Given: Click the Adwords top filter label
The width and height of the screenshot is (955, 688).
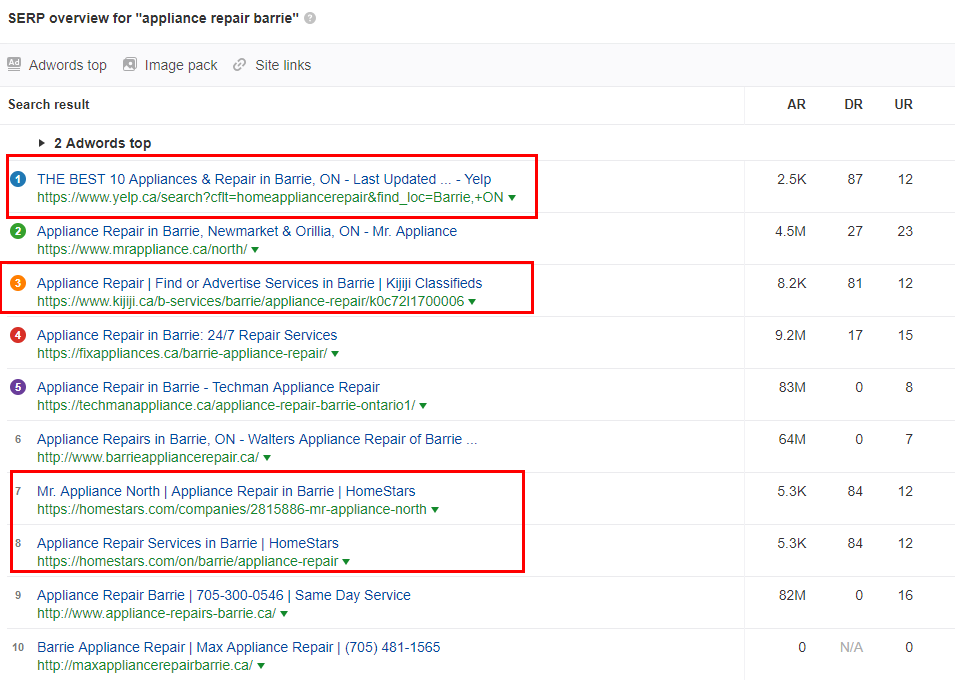Looking at the screenshot, I should click(x=68, y=65).
